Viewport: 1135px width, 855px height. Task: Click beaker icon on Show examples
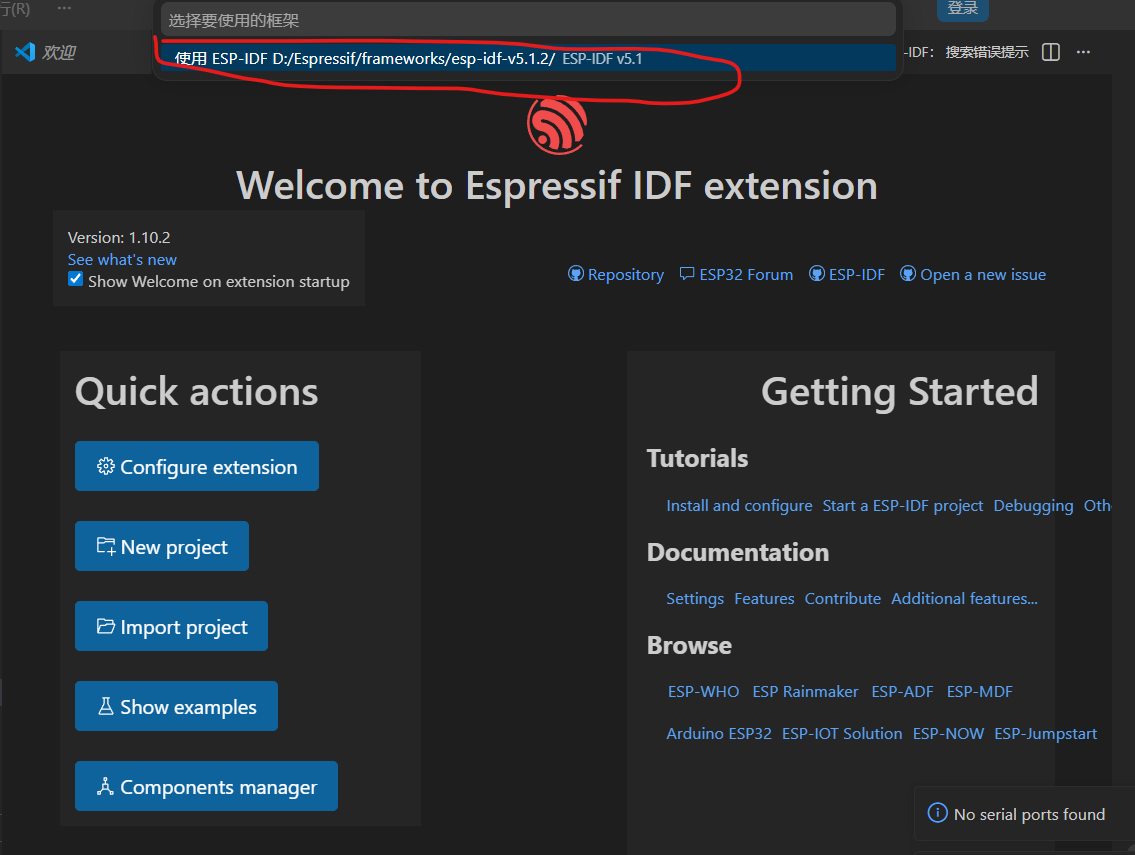tap(106, 706)
